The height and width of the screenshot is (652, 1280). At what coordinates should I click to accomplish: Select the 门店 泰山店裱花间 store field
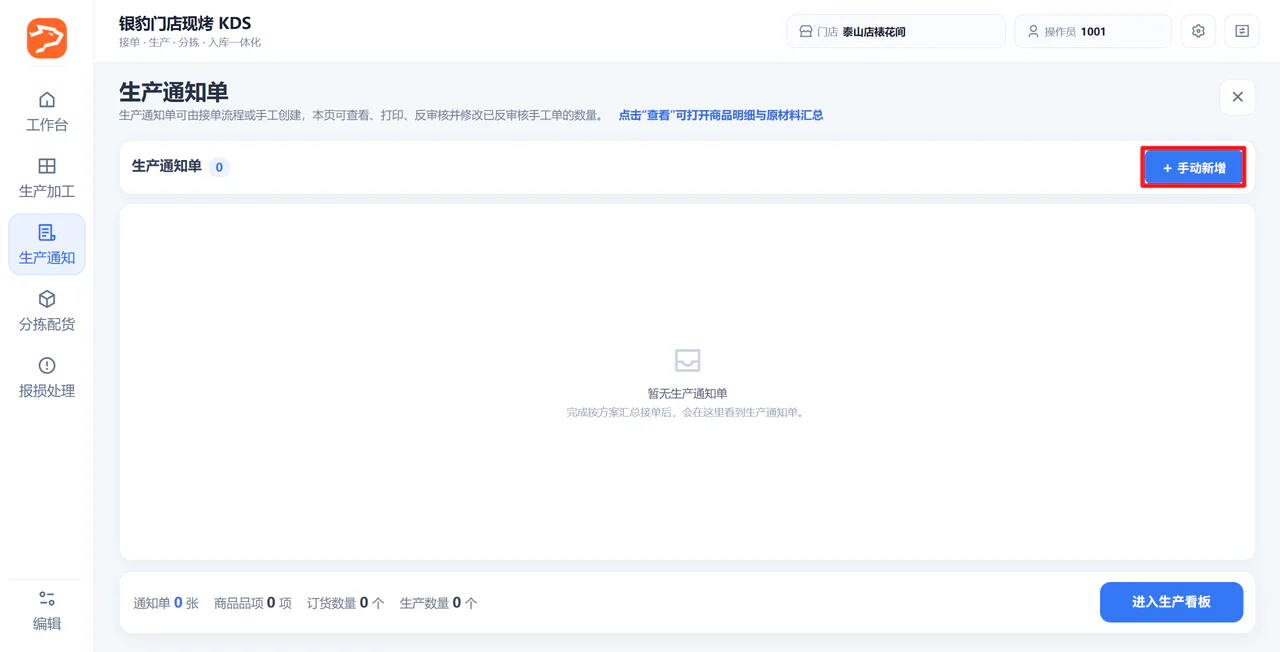pyautogui.click(x=896, y=31)
